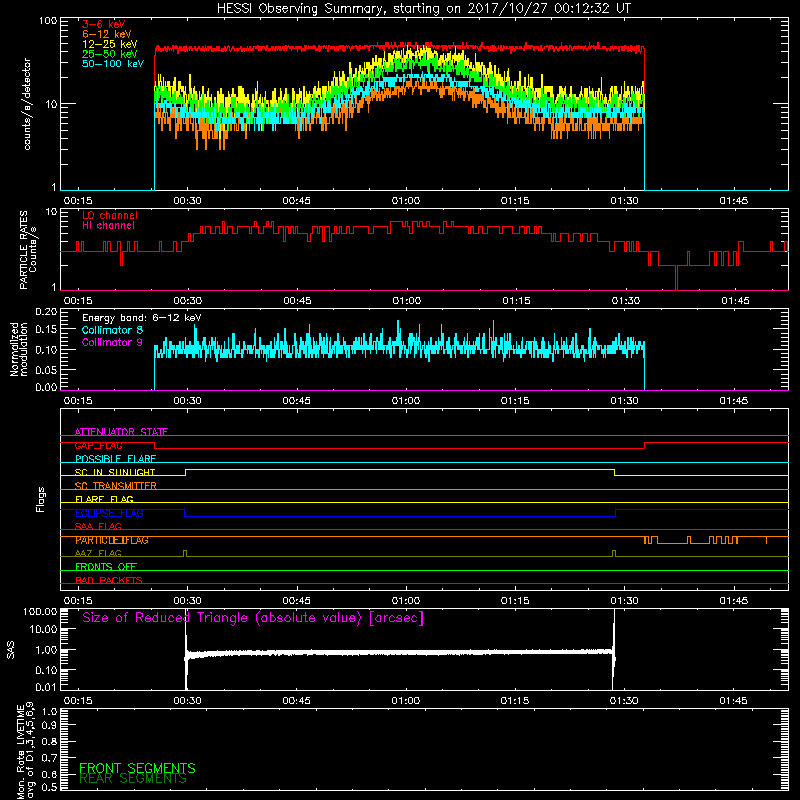This screenshot has height=800, width=800.
Task: Click the 'Size of Reduced Triangle' caption
Action: (x=253, y=618)
